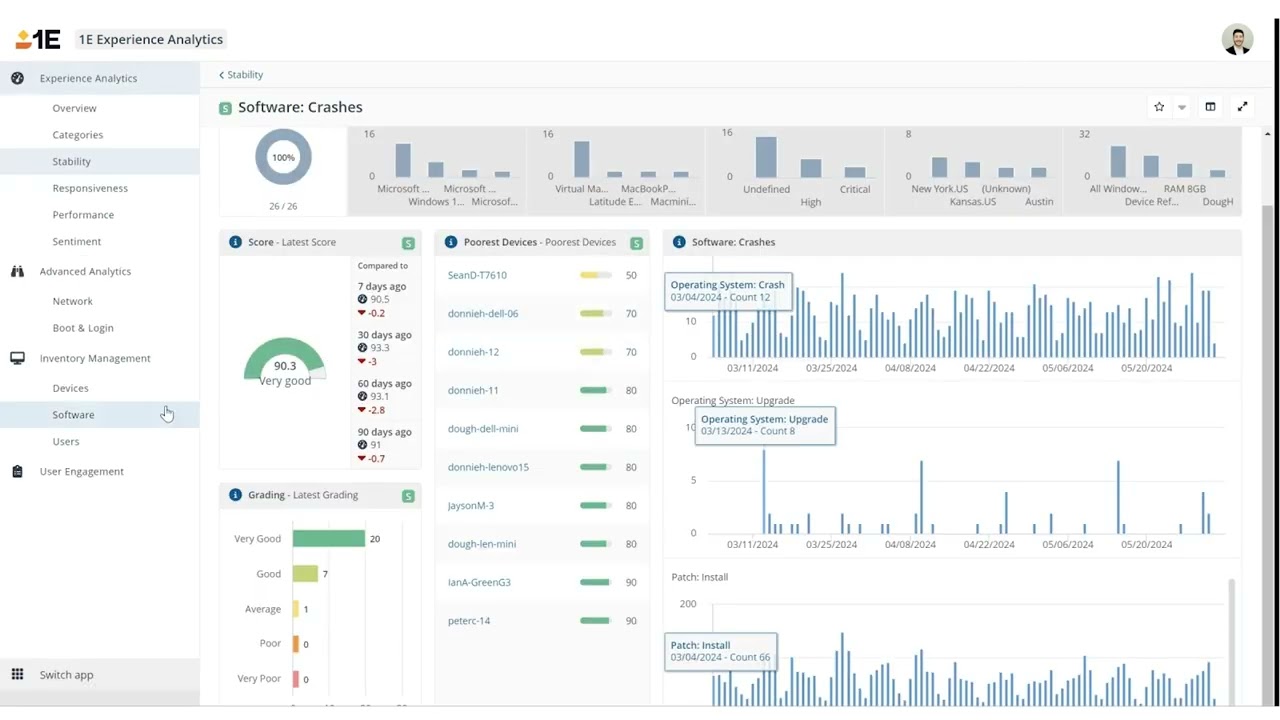
Task: Click the Average grading bar
Action: 296,609
